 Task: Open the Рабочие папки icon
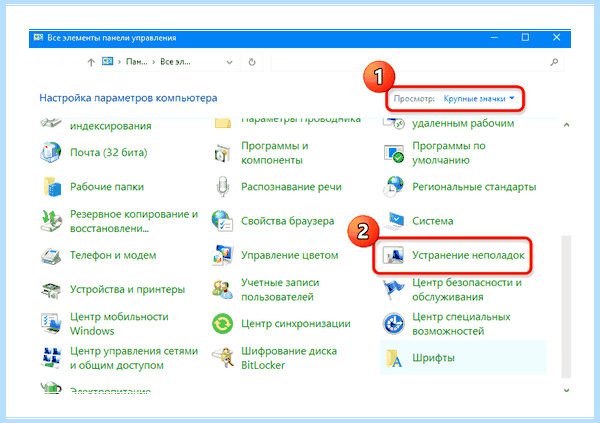(51, 187)
